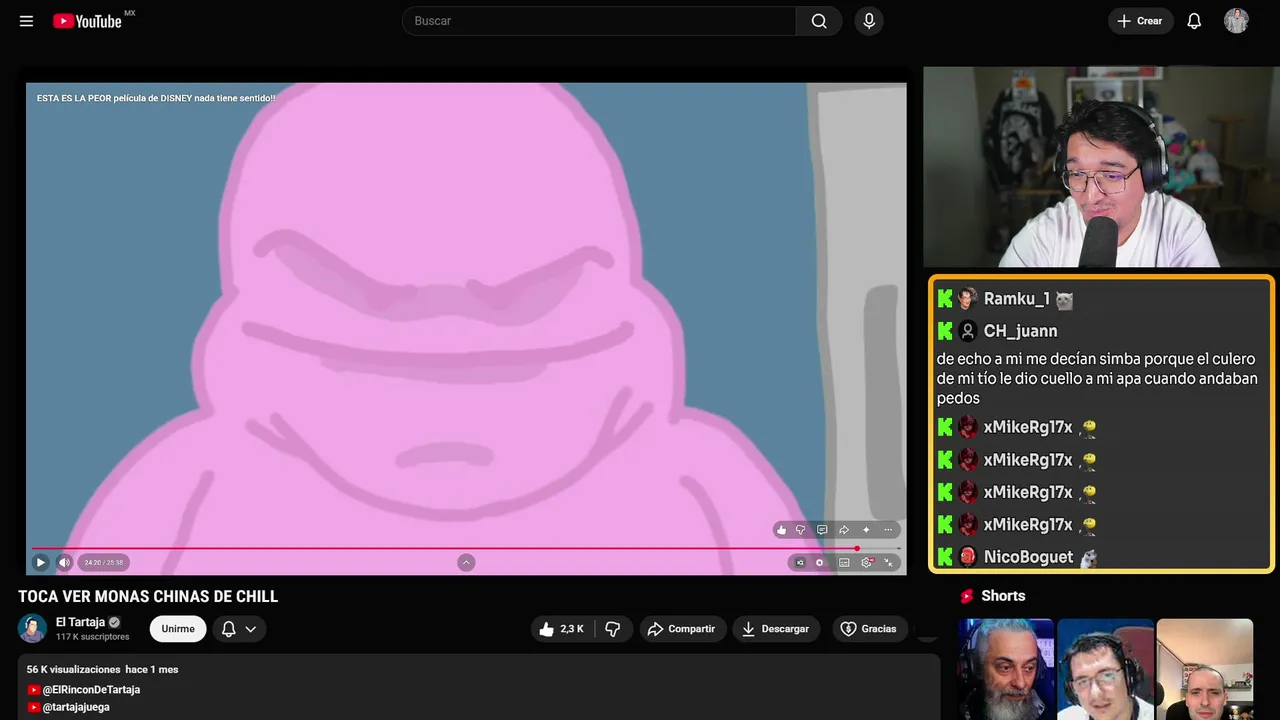Play the video with the play button
Screen dimensions: 1280x720
(40, 562)
